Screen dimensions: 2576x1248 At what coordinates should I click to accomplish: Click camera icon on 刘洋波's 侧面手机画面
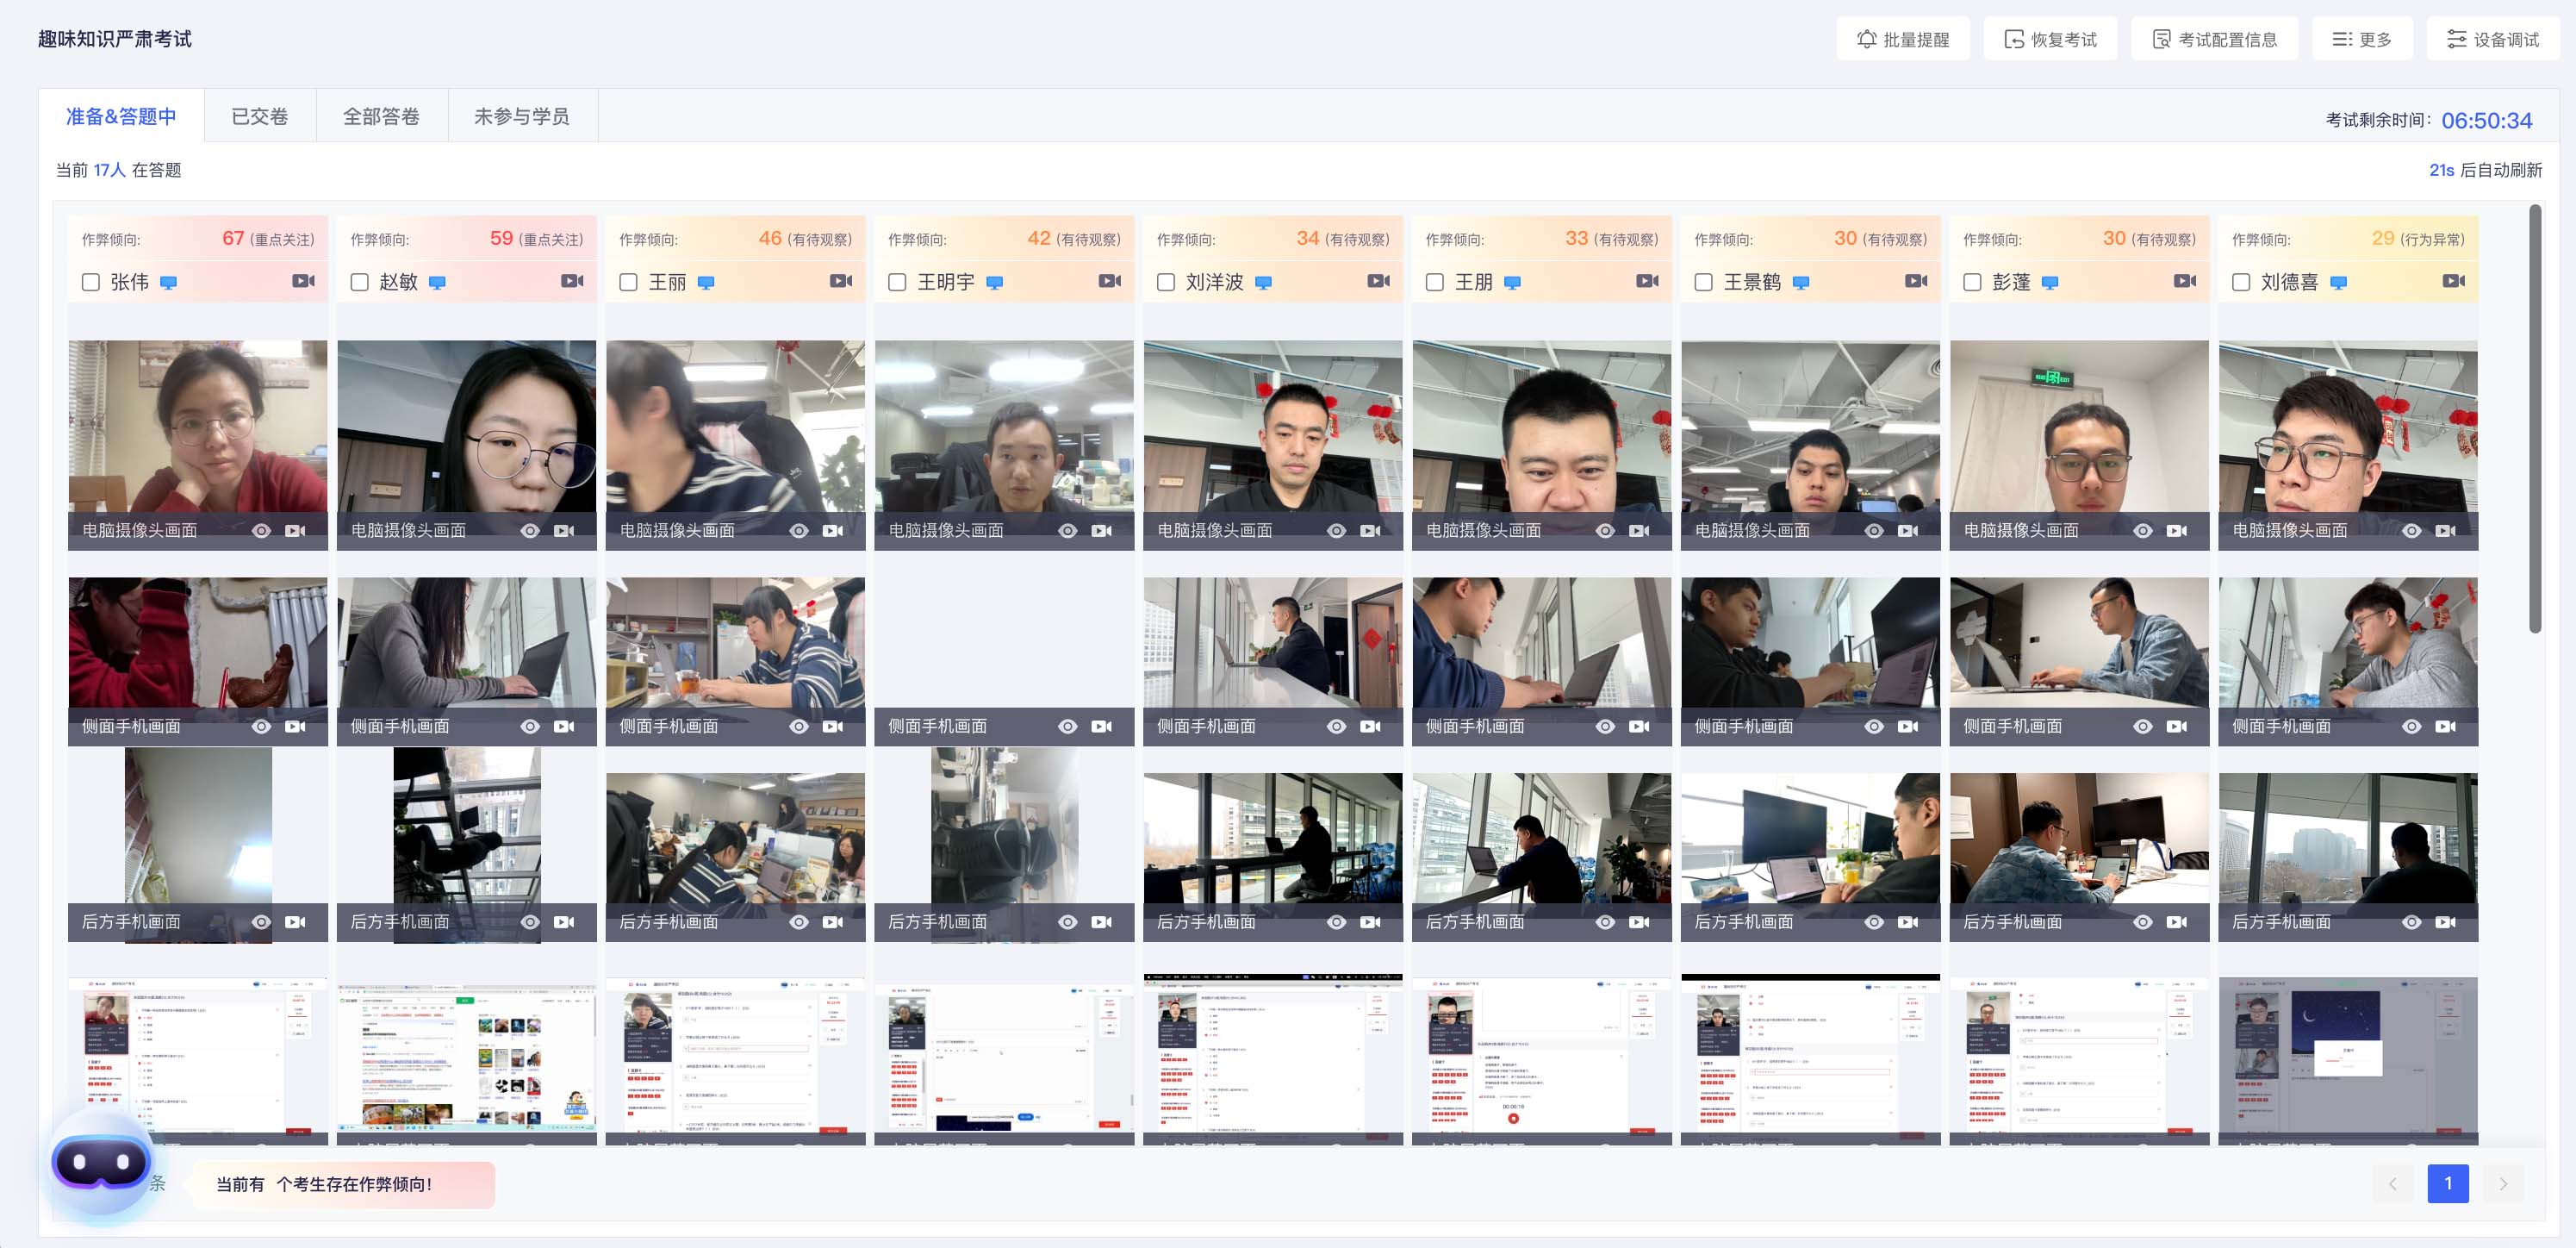pos(1370,727)
